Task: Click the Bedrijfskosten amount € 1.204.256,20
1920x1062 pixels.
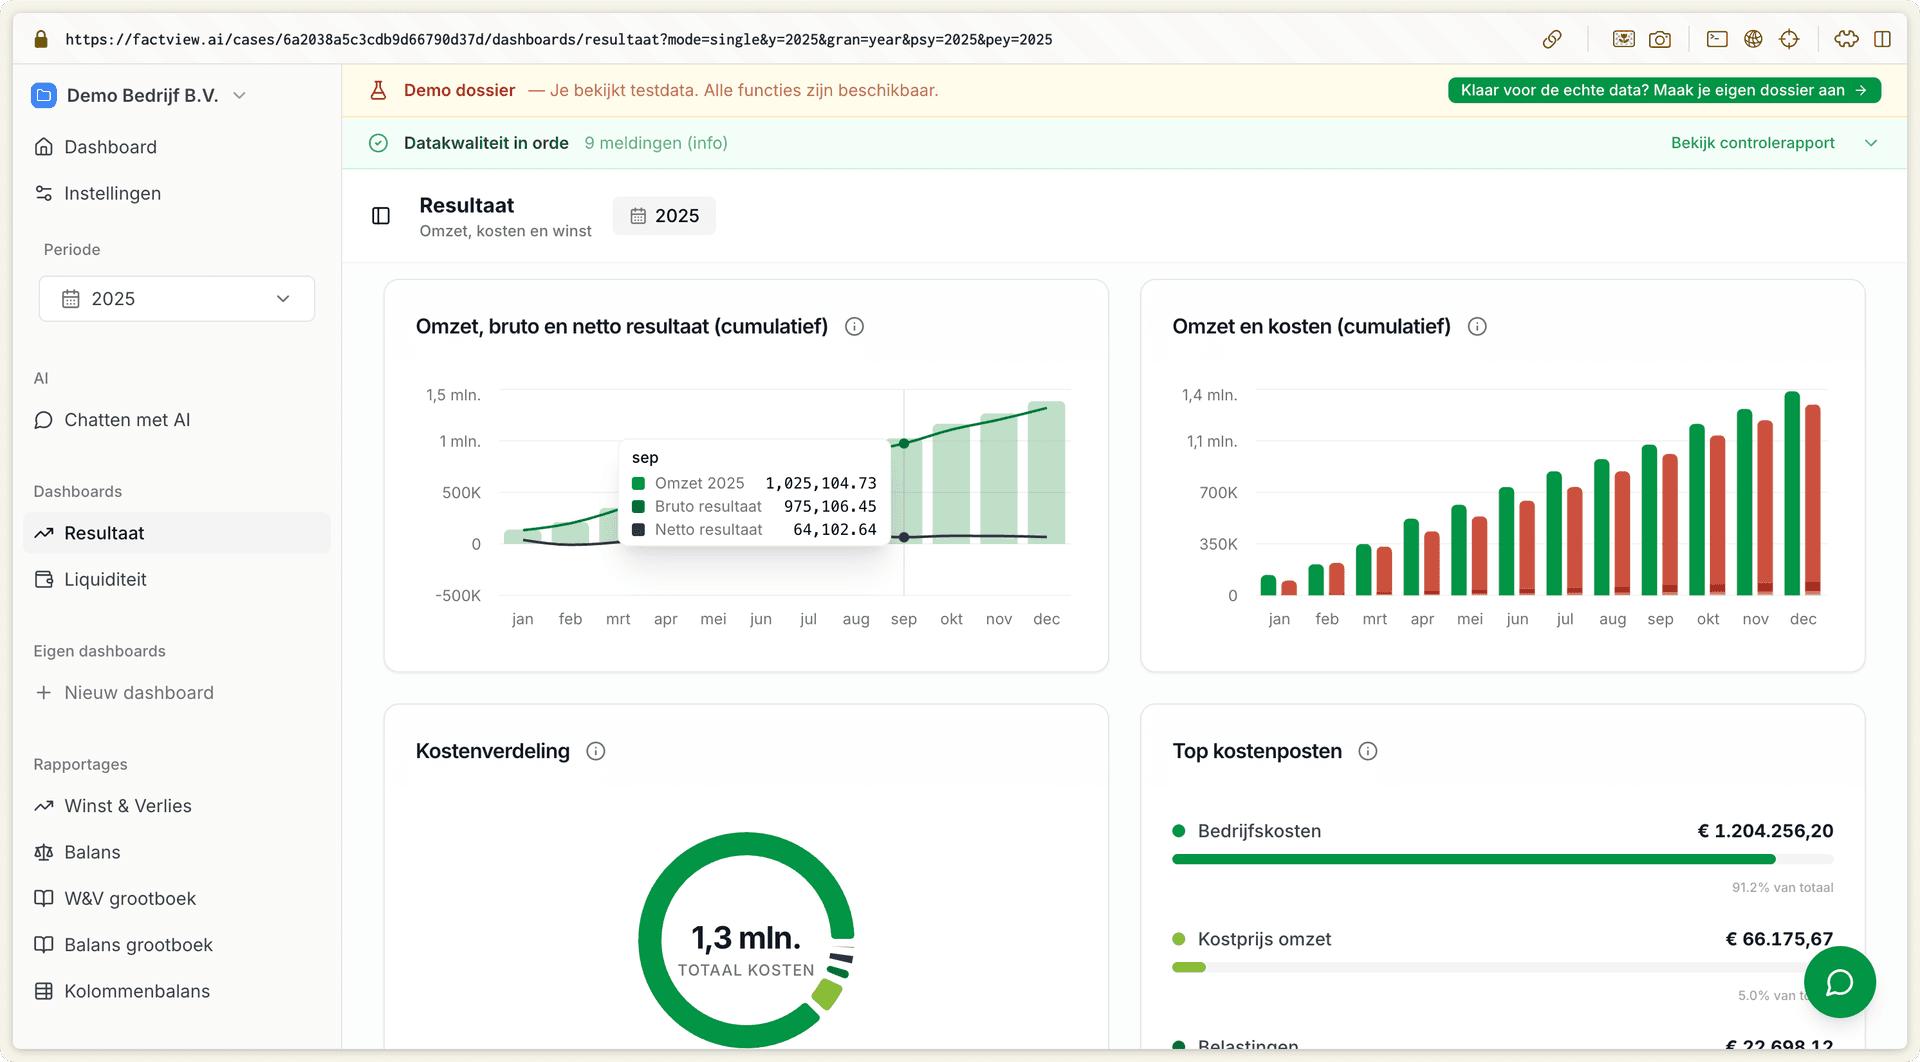Action: 1765,831
